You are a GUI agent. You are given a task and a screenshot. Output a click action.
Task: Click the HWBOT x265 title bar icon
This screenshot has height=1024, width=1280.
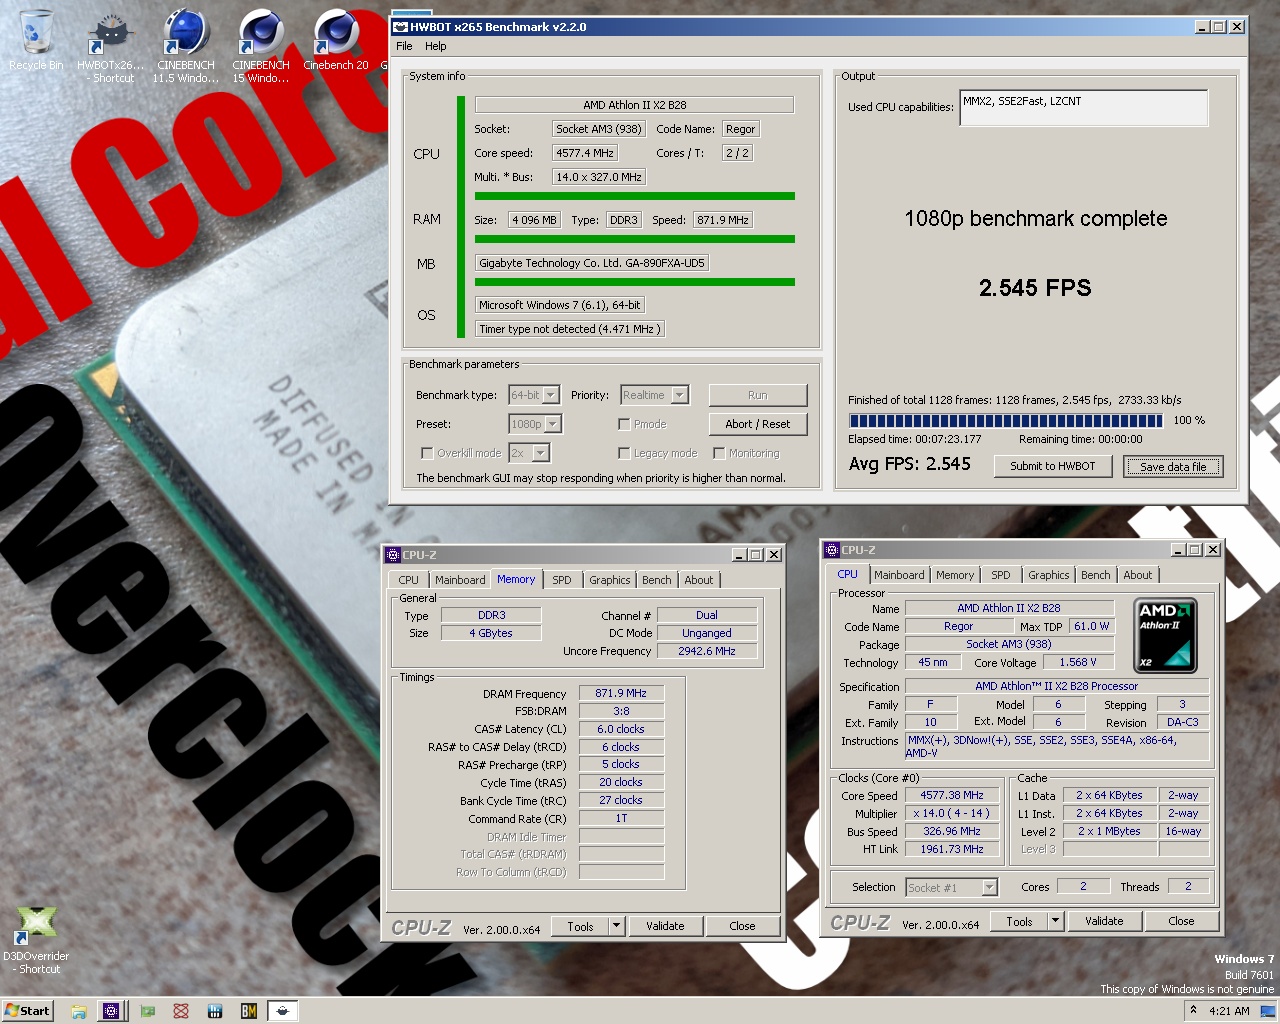[x=400, y=27]
